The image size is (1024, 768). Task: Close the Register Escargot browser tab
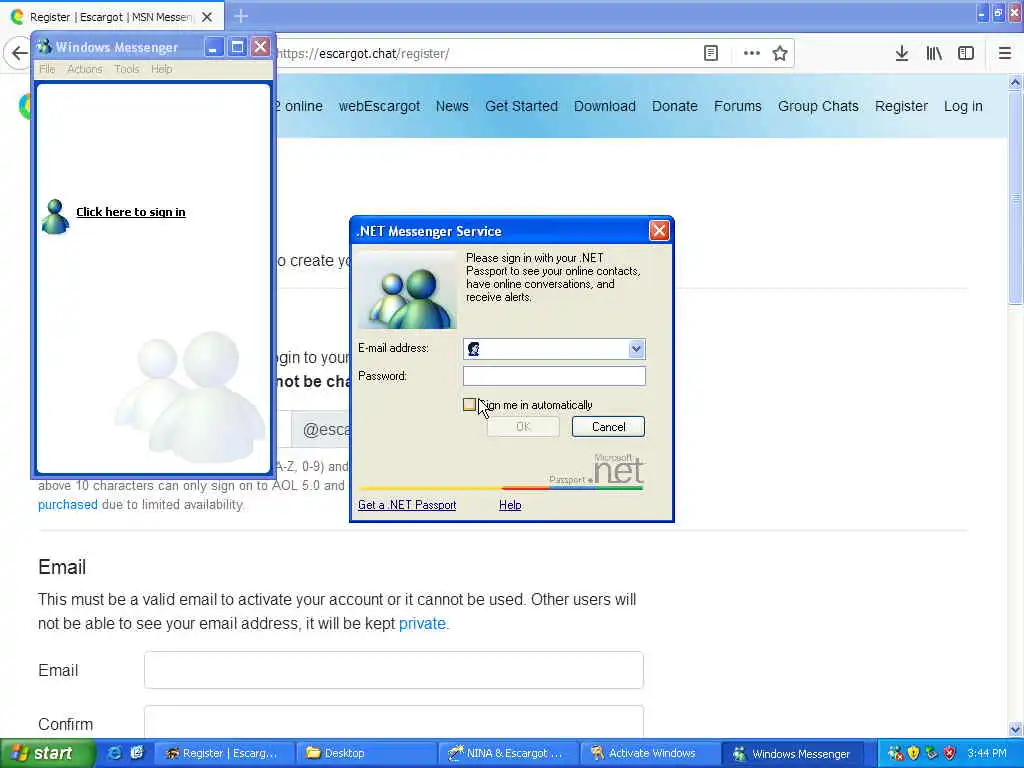click(x=207, y=17)
